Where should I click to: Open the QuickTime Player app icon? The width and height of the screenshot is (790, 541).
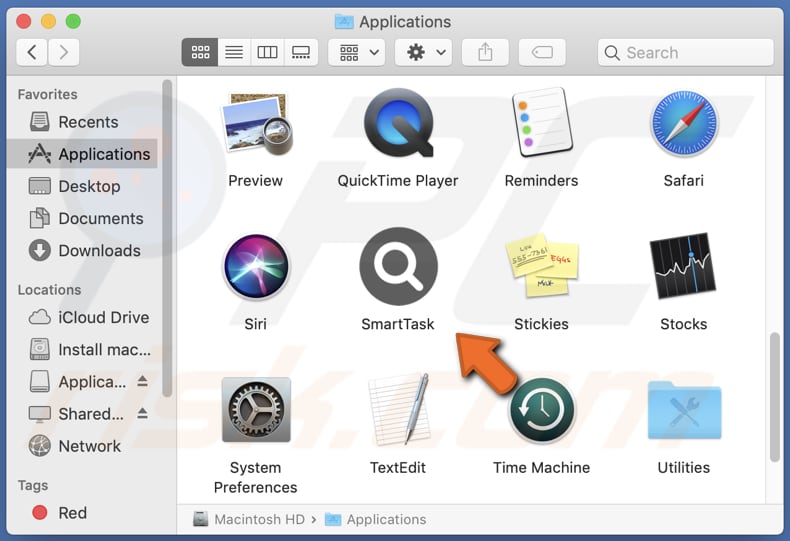point(398,123)
